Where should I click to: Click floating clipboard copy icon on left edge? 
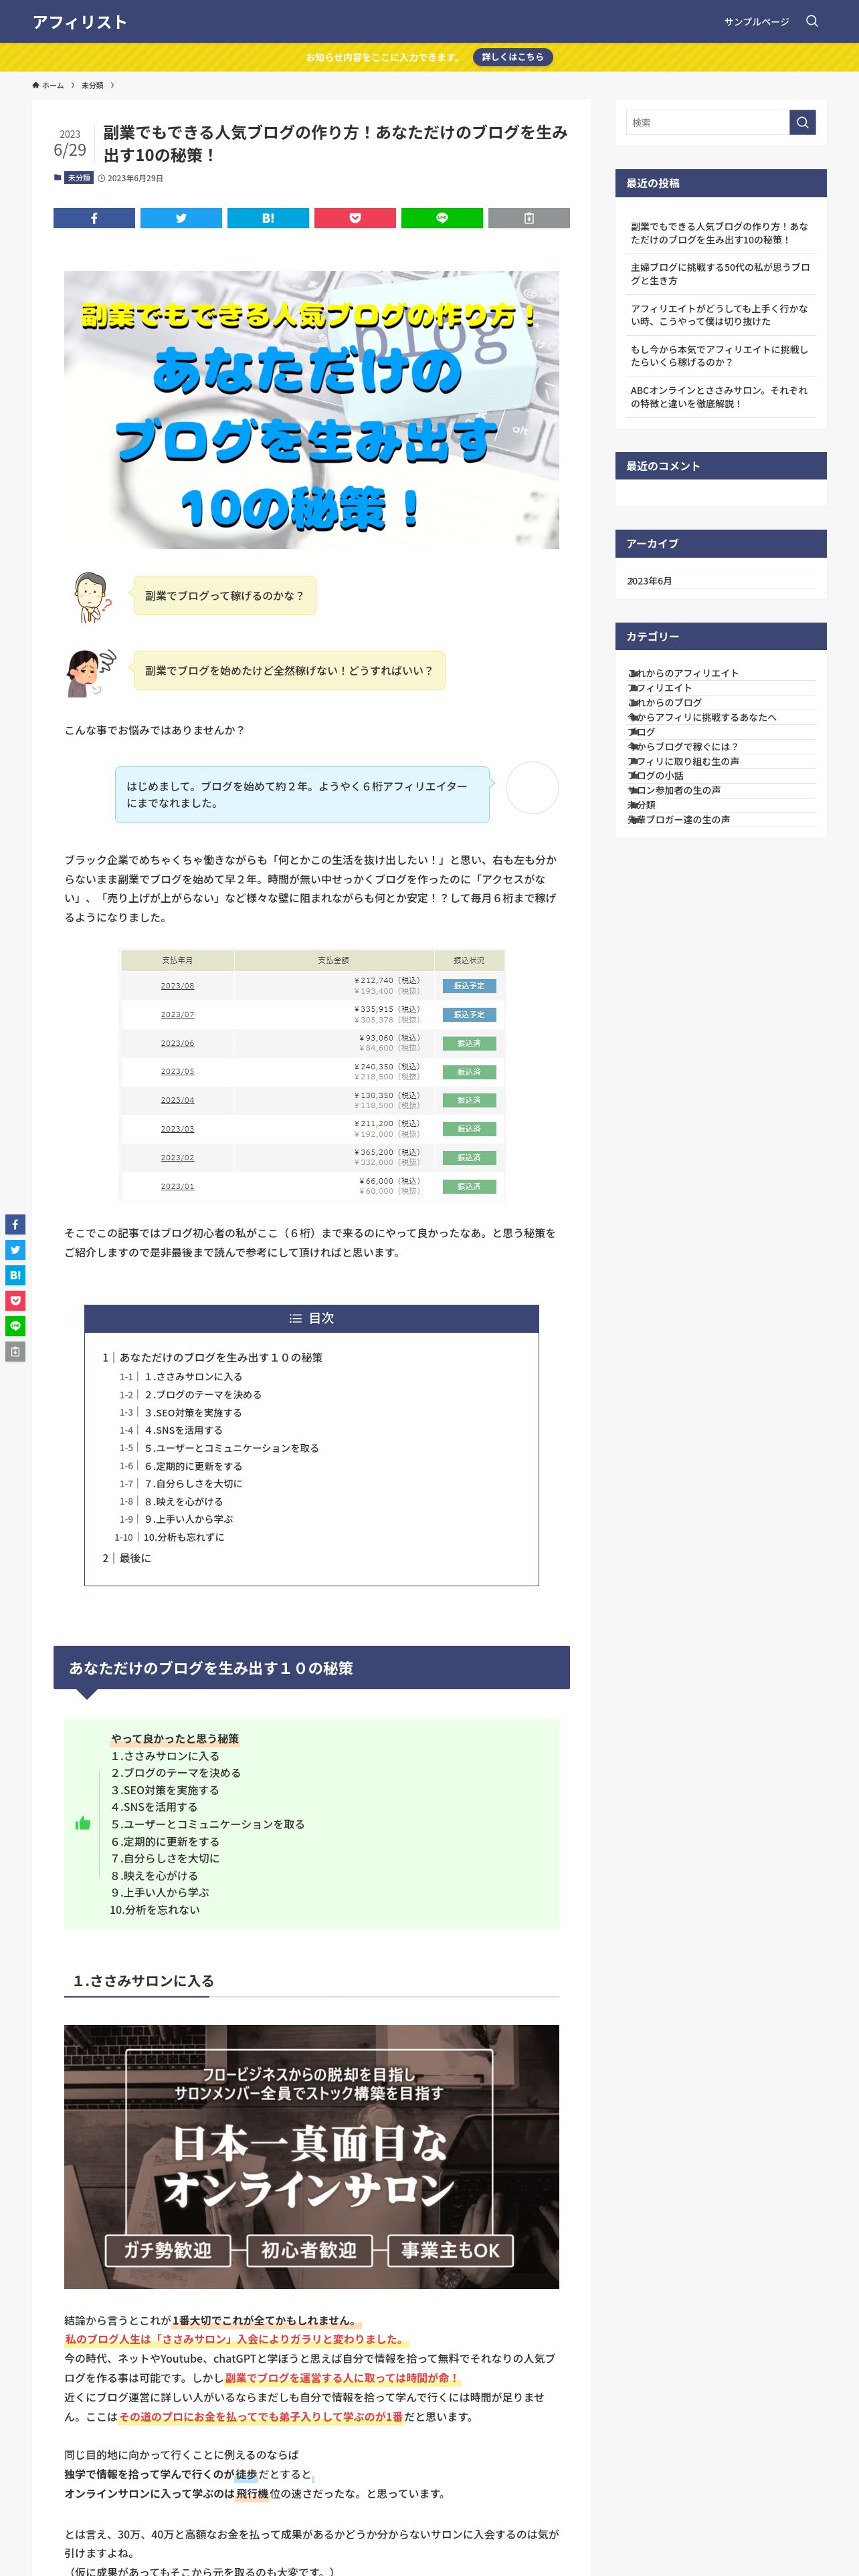pos(15,1352)
